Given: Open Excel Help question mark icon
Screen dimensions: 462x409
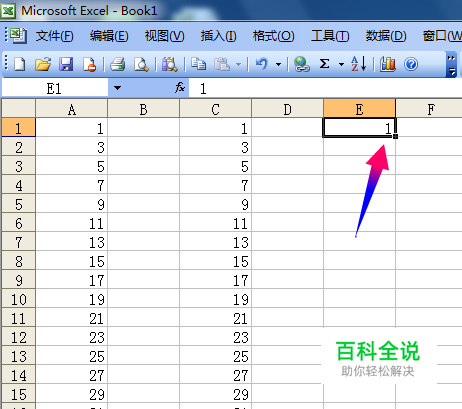Looking at the screenshot, I should point(411,64).
